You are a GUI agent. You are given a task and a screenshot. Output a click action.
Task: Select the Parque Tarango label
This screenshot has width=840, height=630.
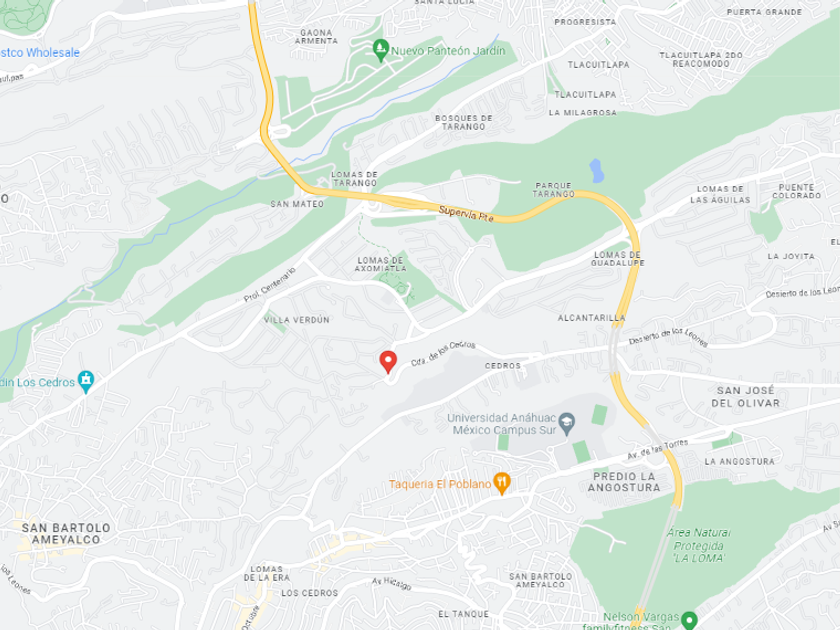click(554, 190)
